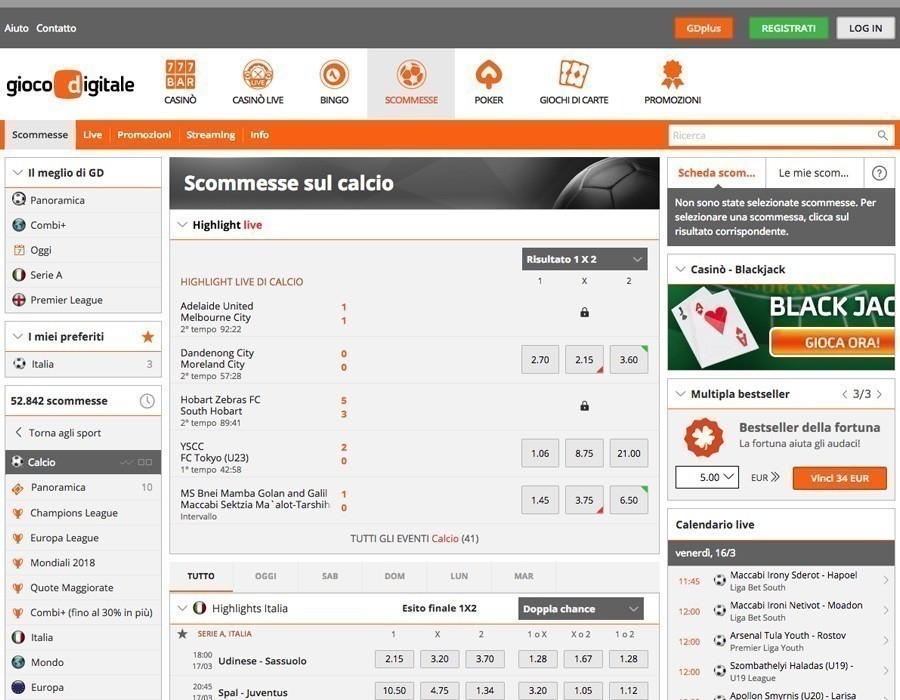Viewport: 900px width, 700px height.
Task: Collapse the Multipla bestseller panel
Action: pyautogui.click(x=681, y=394)
